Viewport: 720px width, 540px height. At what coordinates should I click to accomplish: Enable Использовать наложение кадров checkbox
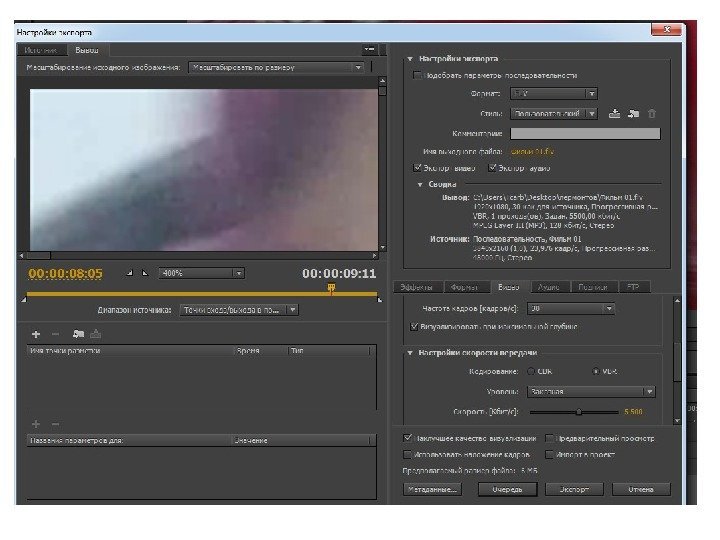click(x=407, y=455)
